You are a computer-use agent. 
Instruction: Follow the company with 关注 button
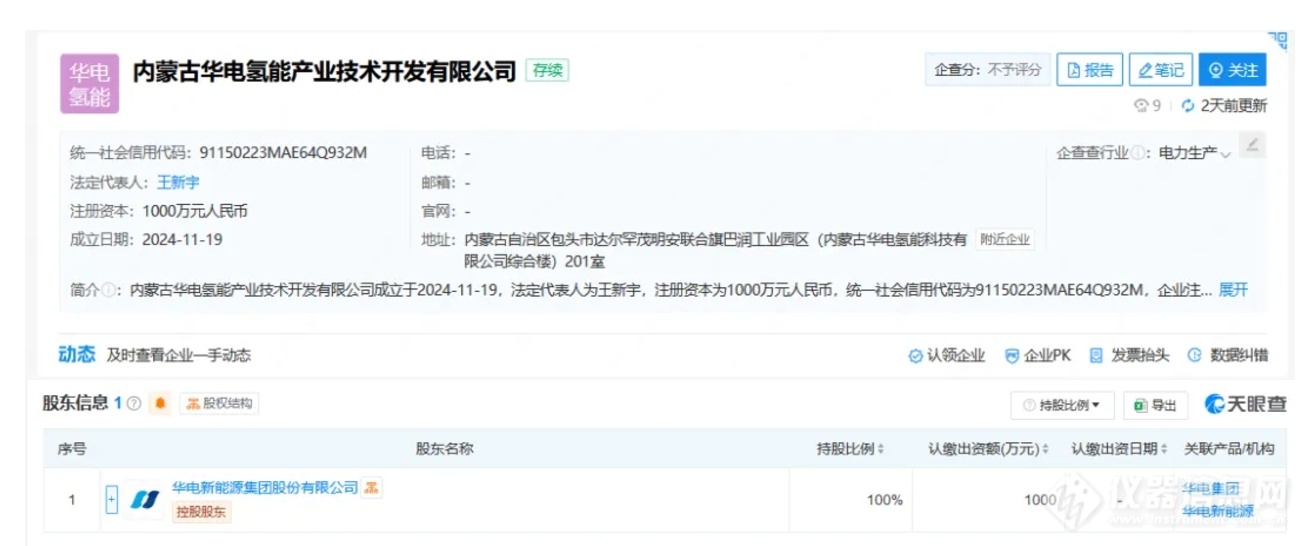coord(1233,70)
